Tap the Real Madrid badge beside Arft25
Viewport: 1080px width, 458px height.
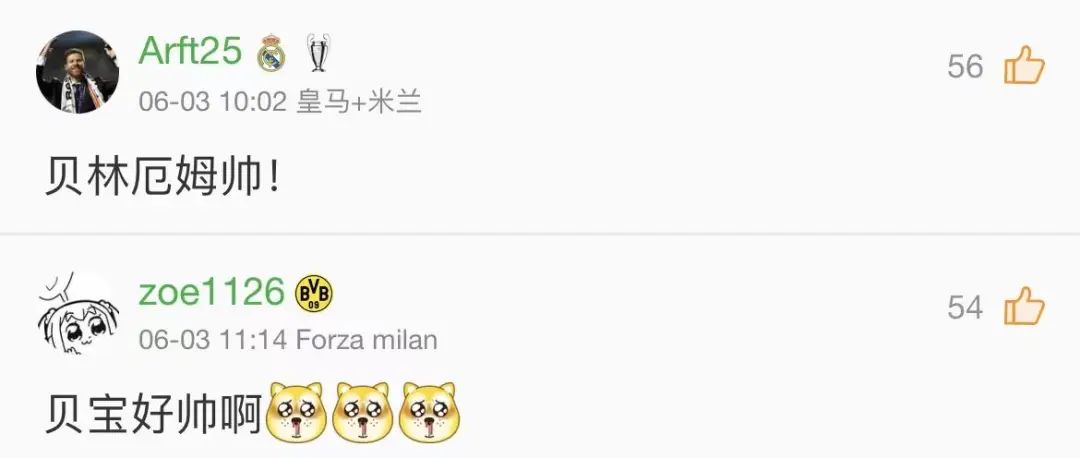tap(271, 52)
